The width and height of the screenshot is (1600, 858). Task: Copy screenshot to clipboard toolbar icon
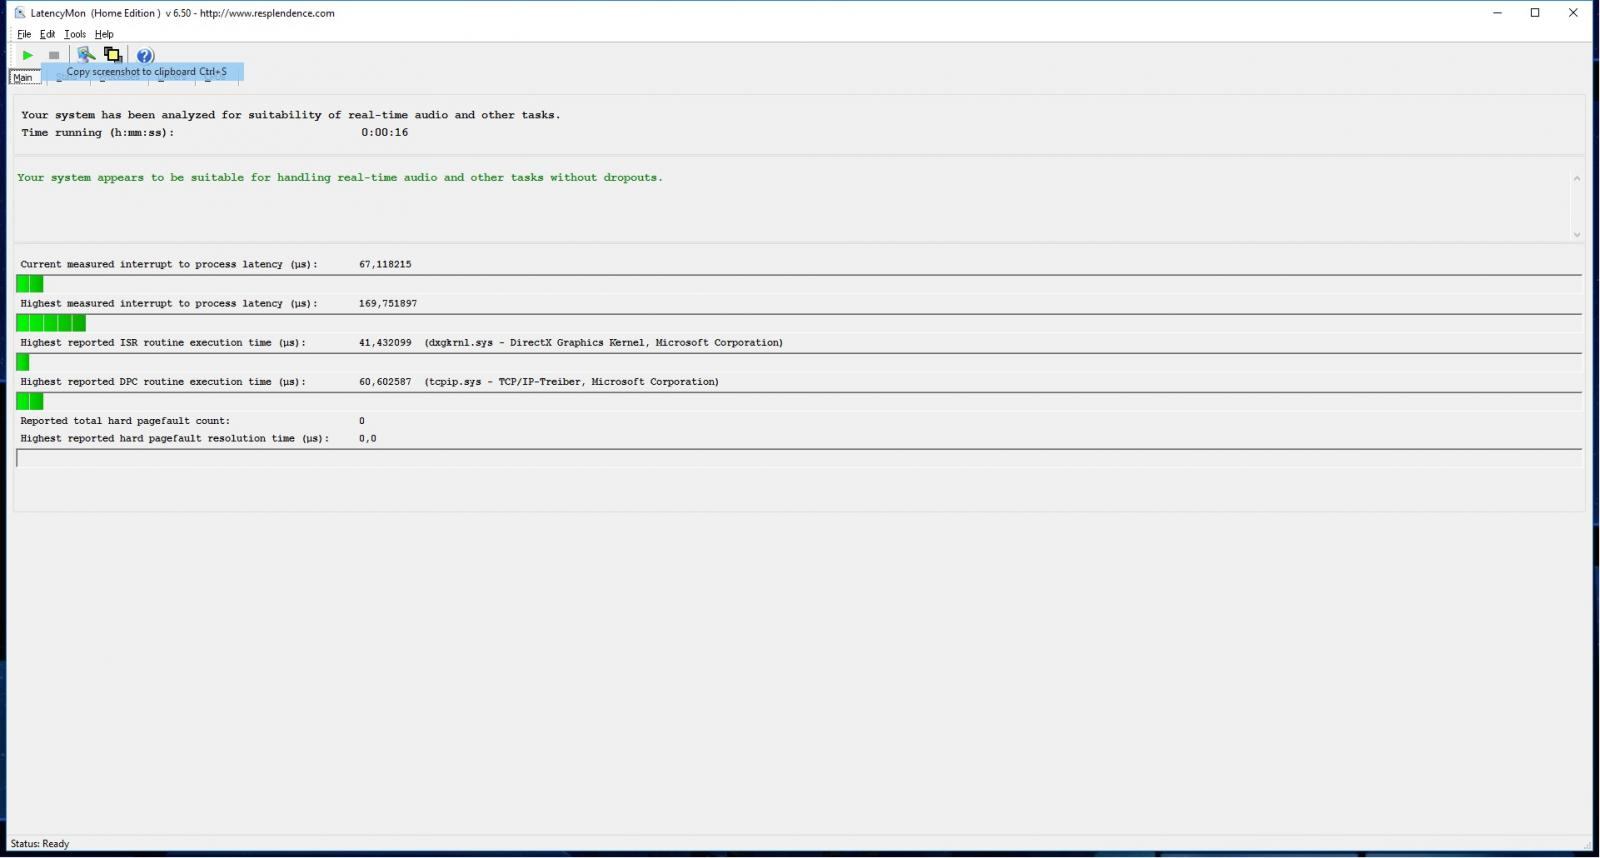coord(113,55)
